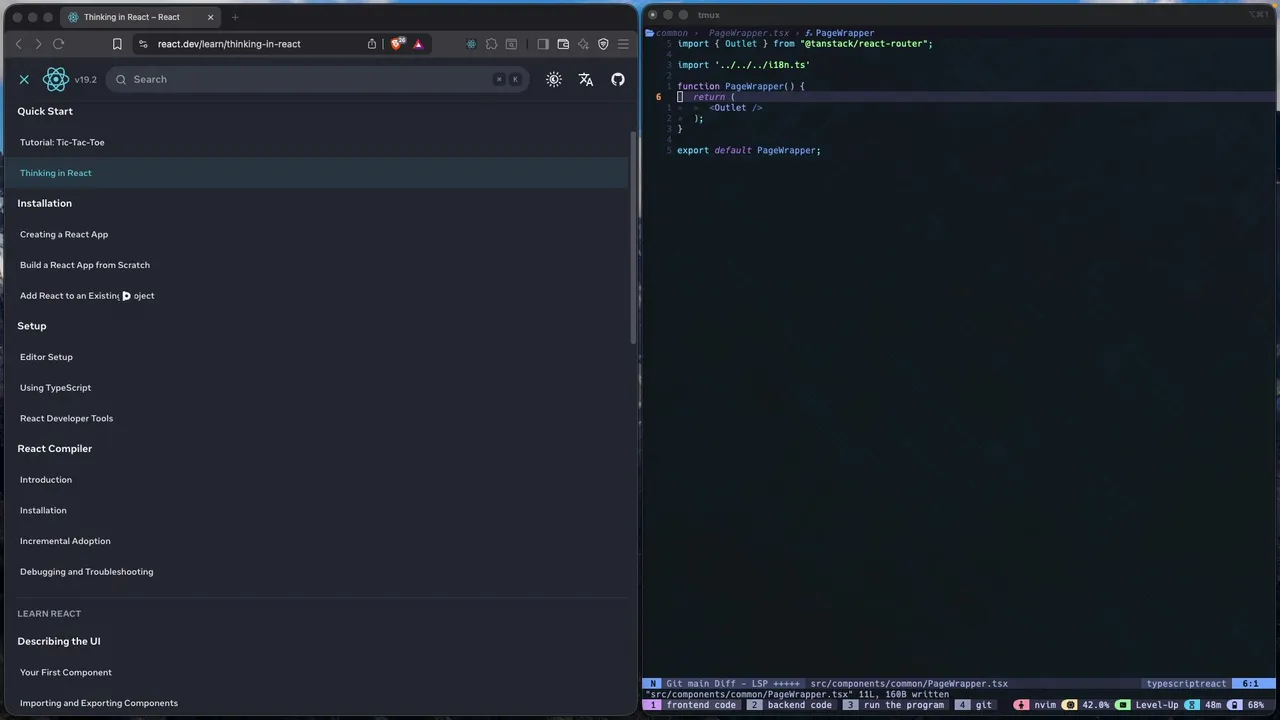
Task: Reload the page in browser
Action: point(58,44)
